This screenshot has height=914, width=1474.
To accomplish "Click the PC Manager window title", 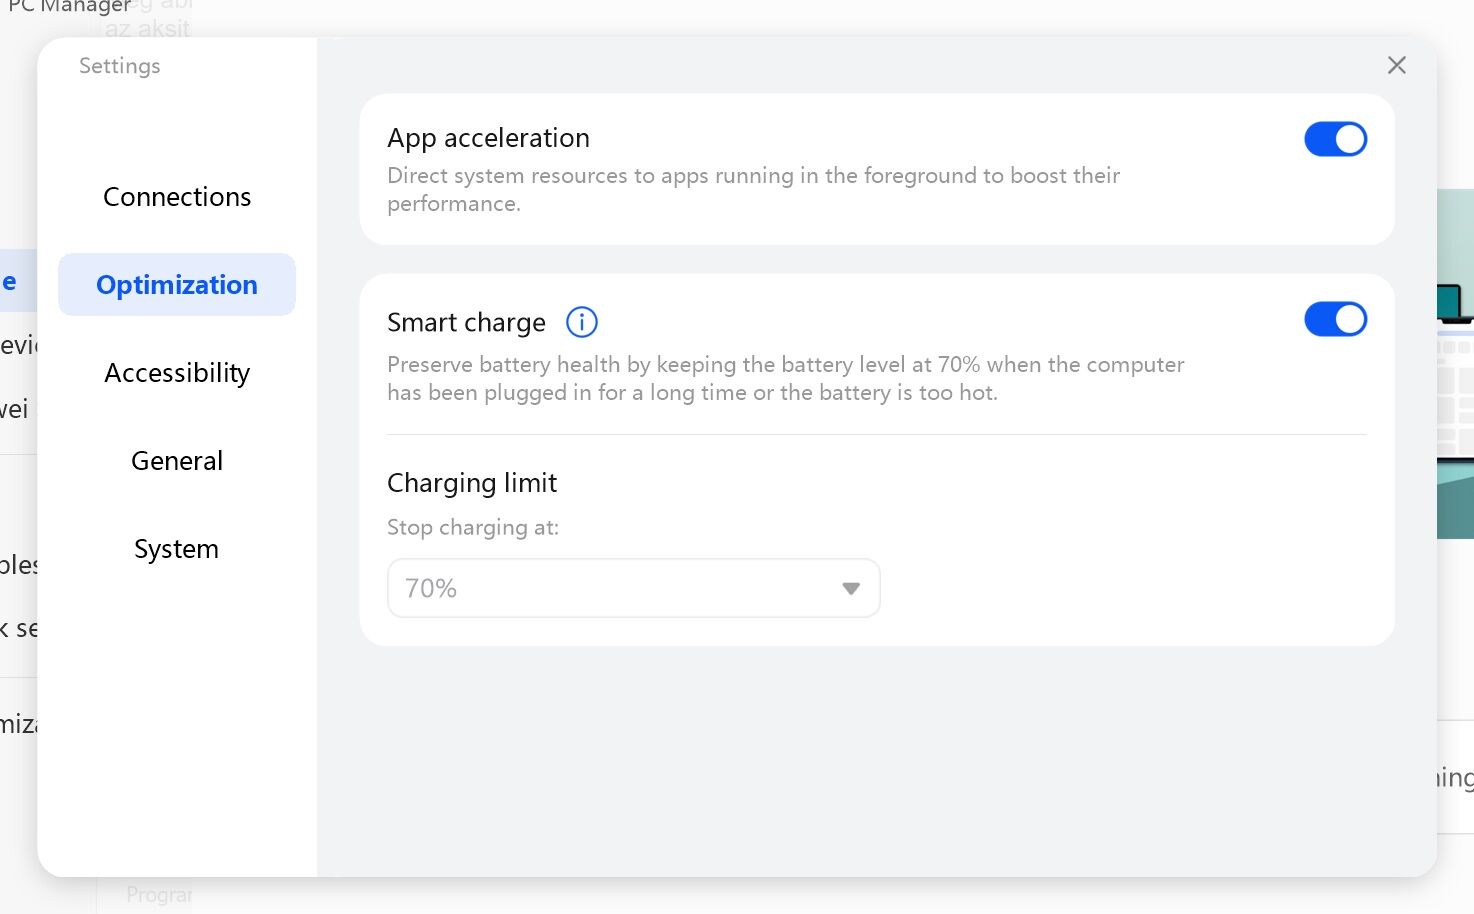I will (x=68, y=8).
